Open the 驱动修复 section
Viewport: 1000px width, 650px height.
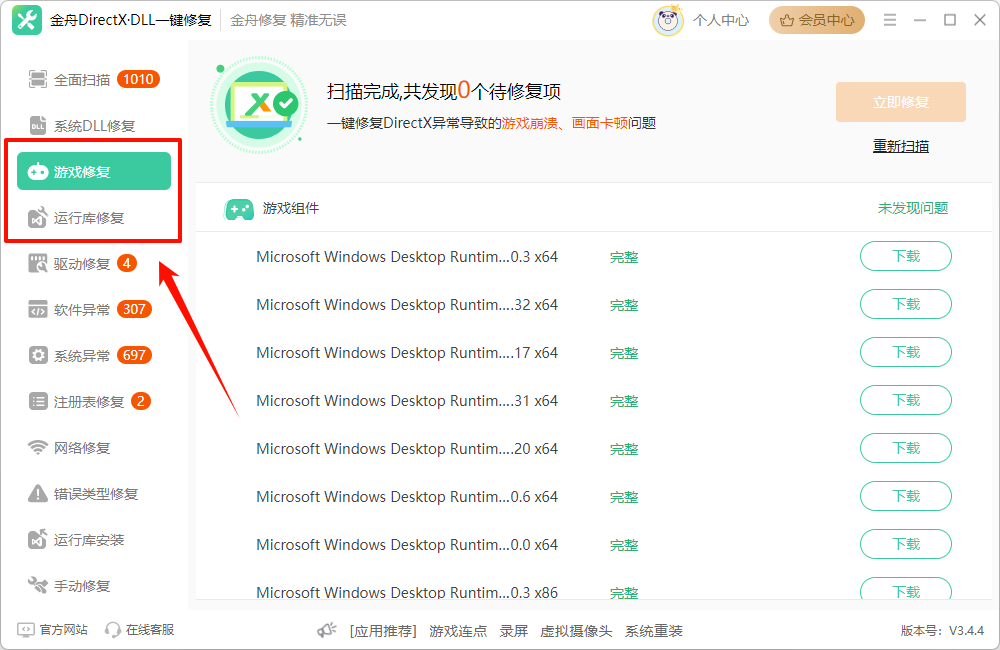pyautogui.click(x=80, y=263)
